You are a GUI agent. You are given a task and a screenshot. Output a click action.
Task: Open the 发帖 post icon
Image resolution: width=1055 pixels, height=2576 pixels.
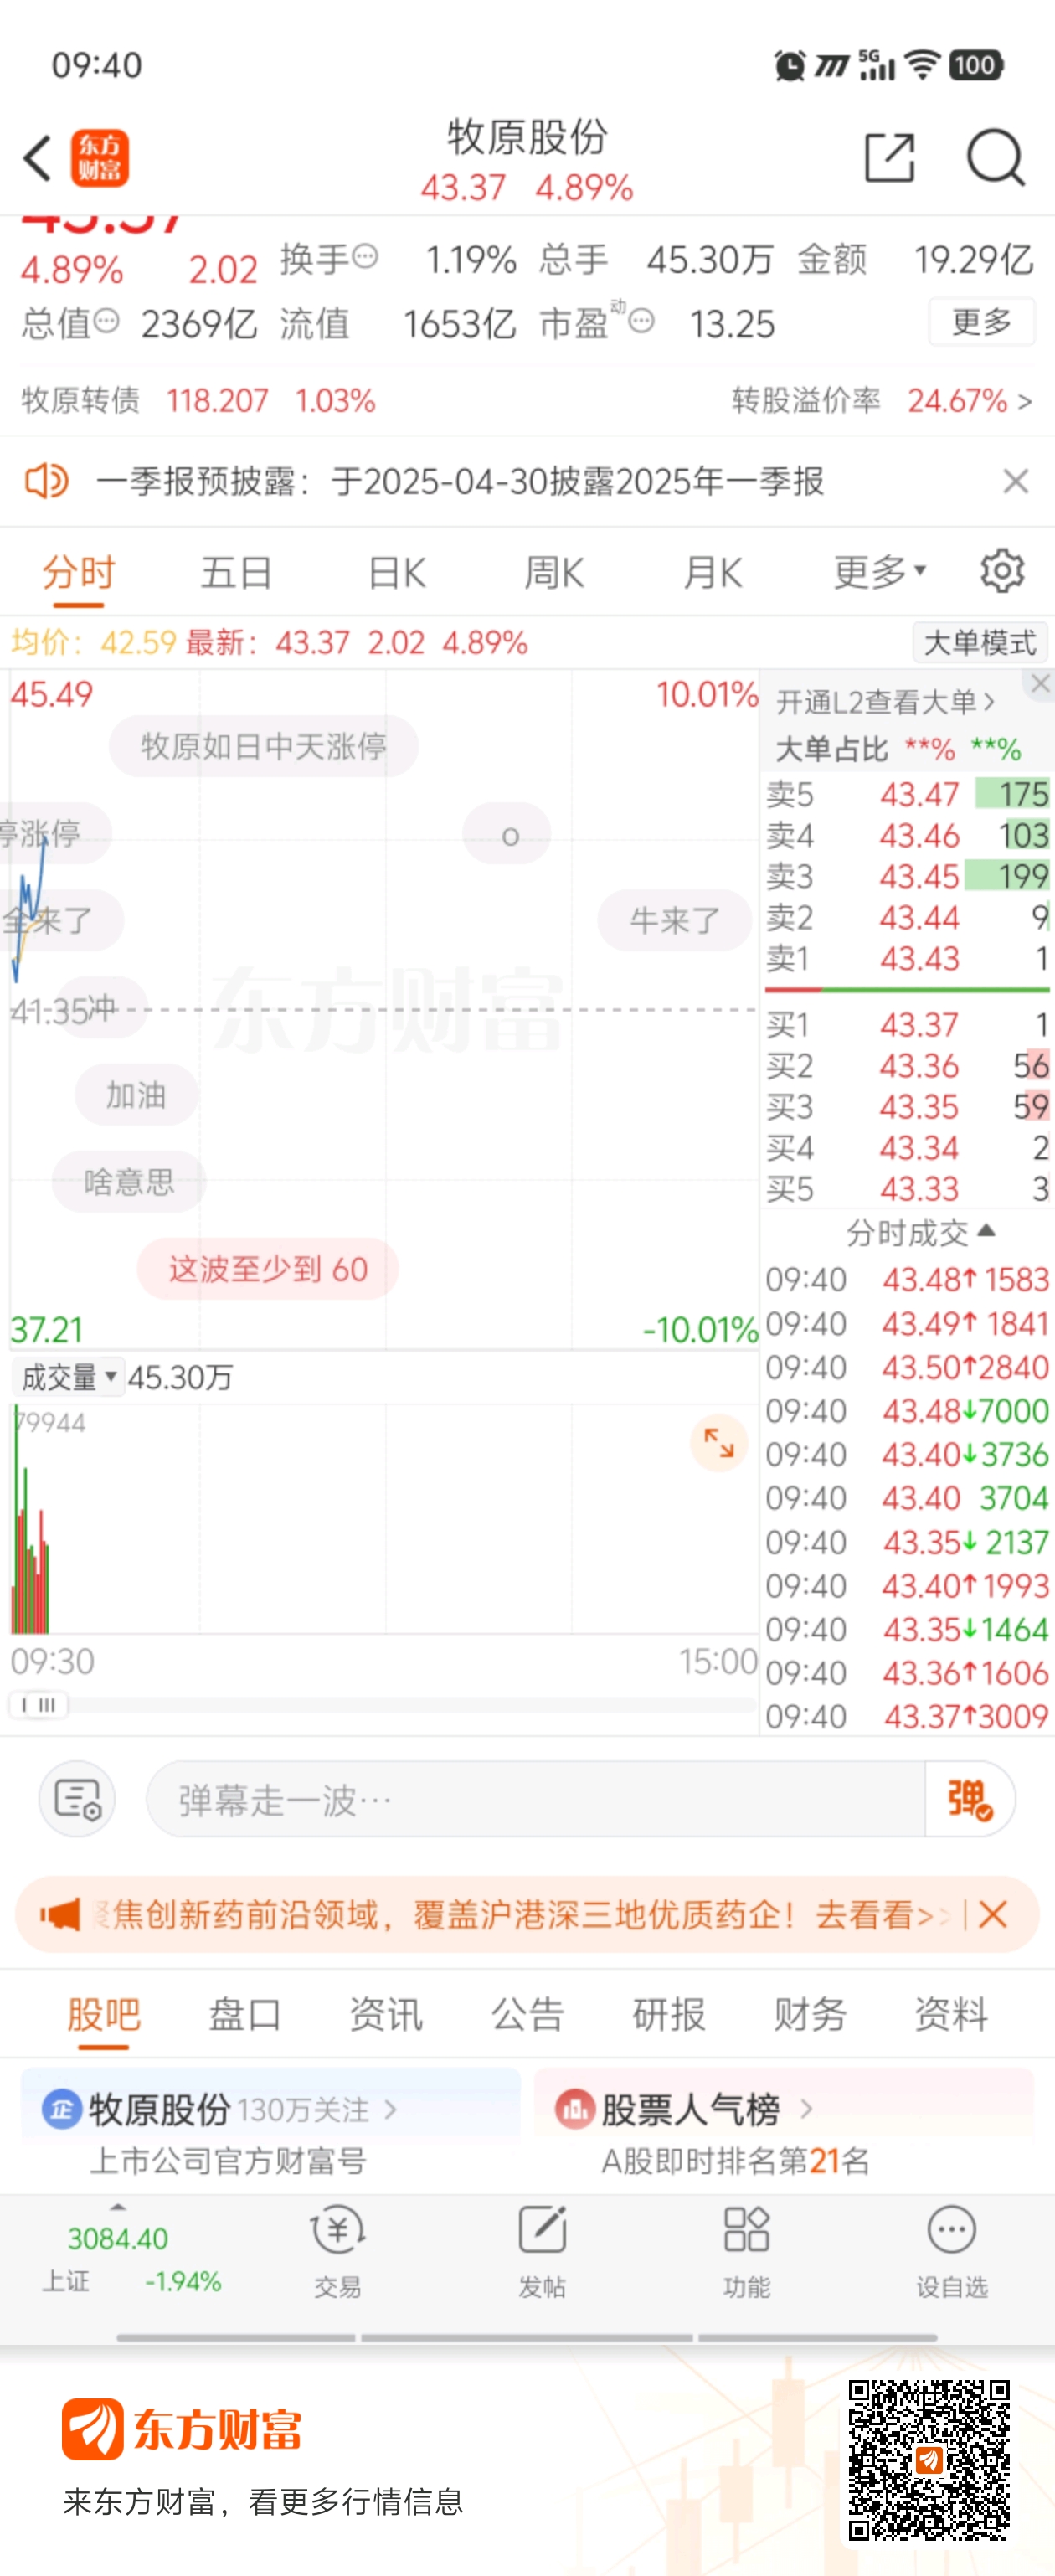542,2231
